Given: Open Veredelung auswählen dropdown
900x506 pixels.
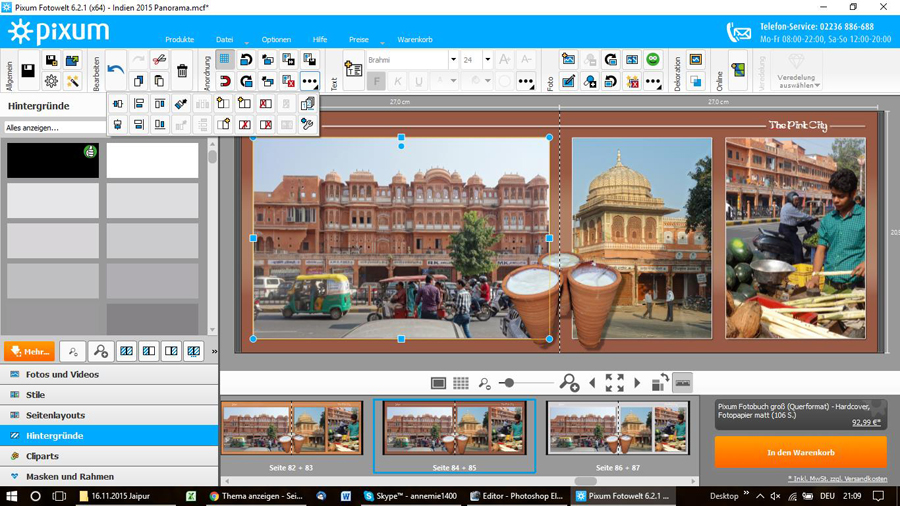Looking at the screenshot, I should click(796, 72).
